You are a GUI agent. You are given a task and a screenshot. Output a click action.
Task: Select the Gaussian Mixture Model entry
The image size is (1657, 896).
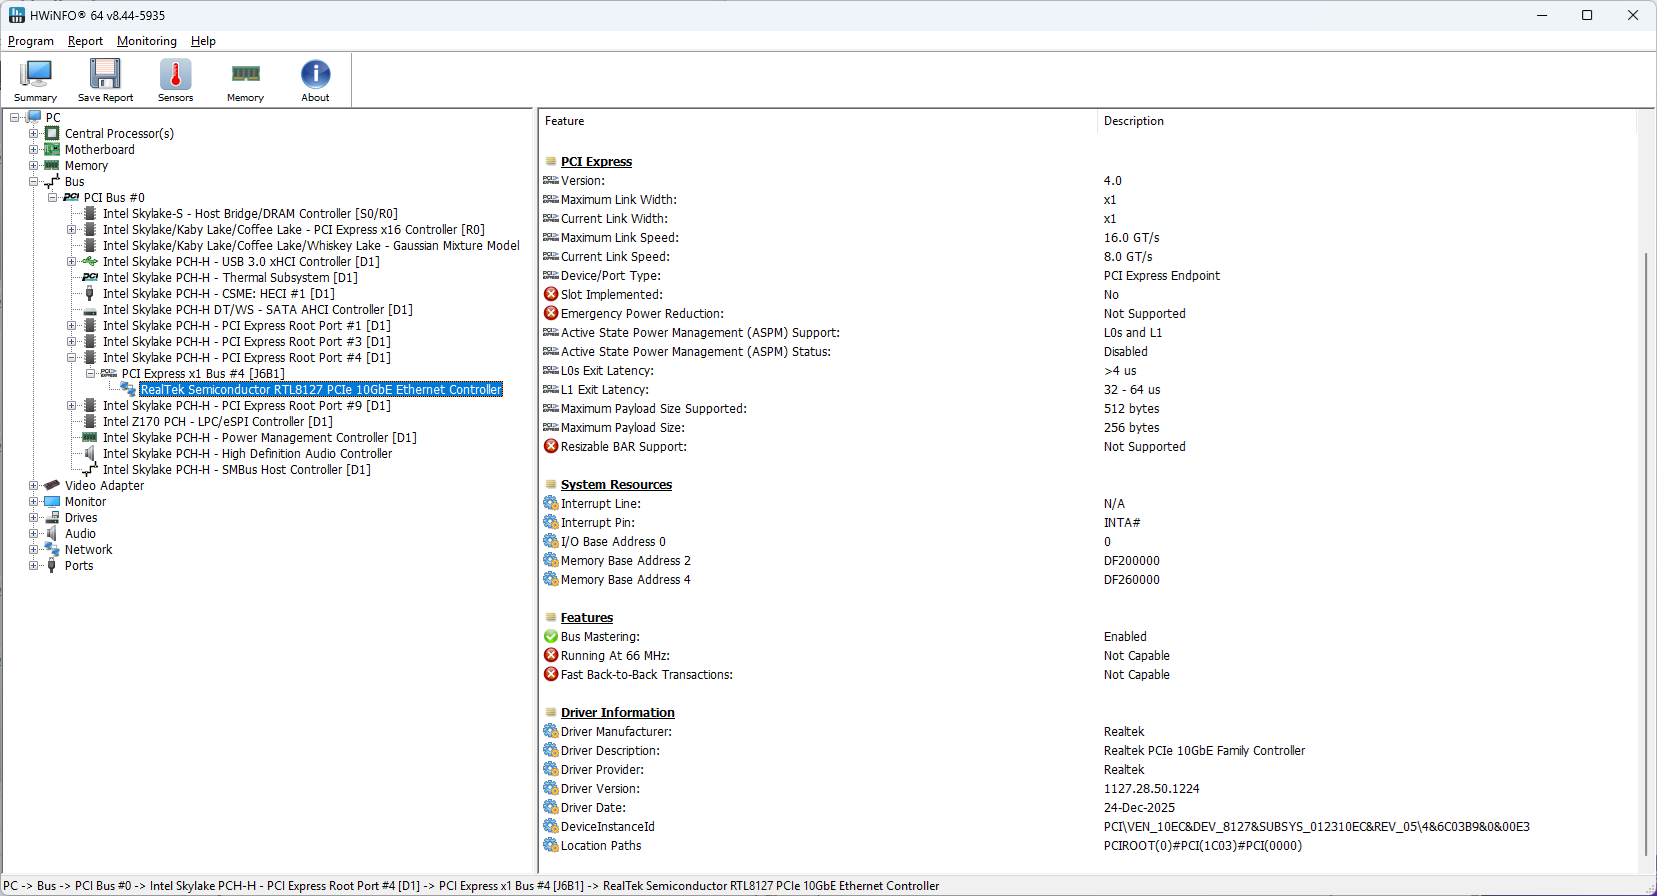click(311, 246)
